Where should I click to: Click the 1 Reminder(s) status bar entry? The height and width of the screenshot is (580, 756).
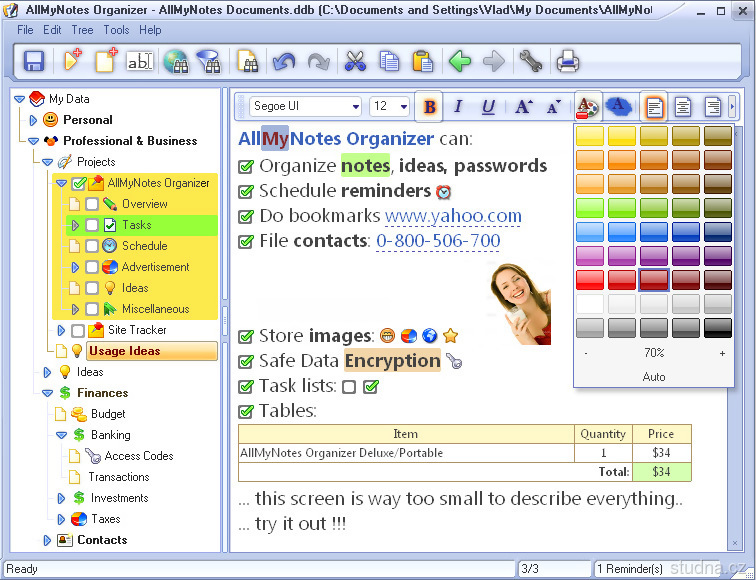630,569
